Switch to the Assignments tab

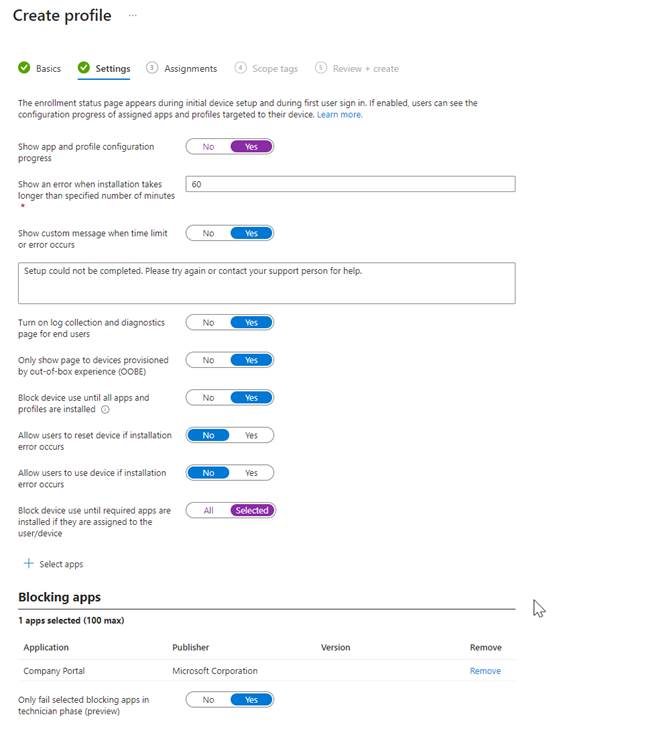click(x=190, y=69)
